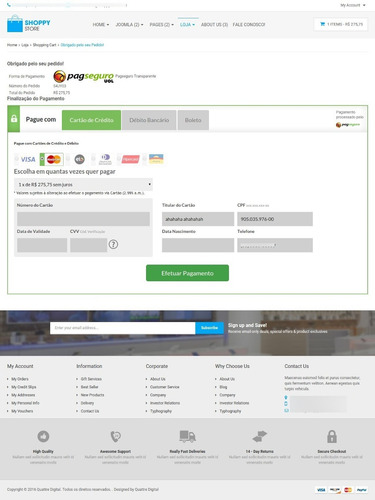The width and height of the screenshot is (375, 500).
Task: Choose the Mastercard card brand
Action: 54,159
